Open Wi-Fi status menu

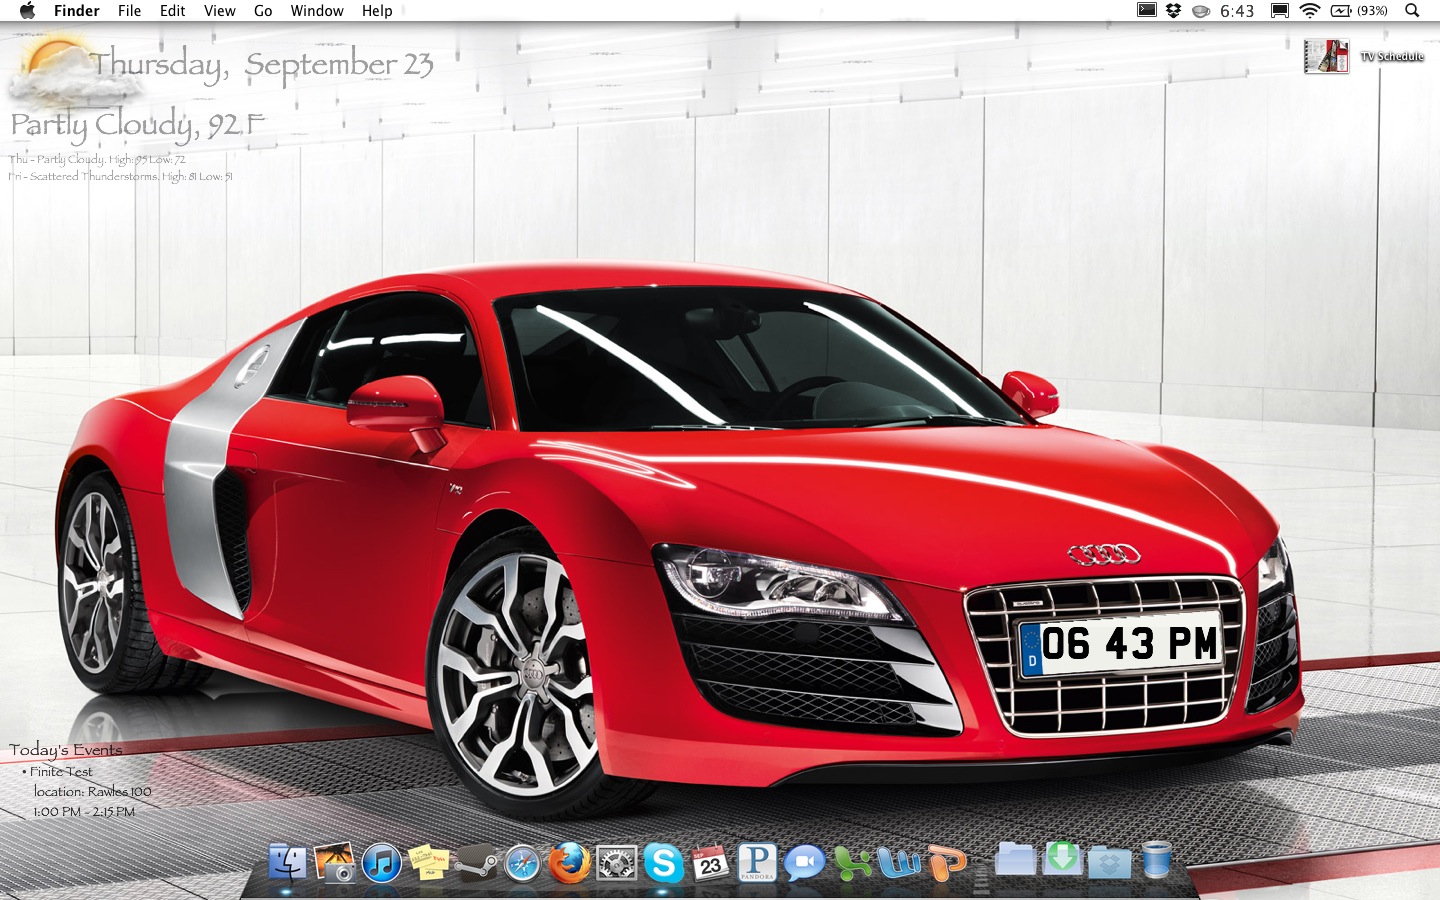click(1309, 11)
